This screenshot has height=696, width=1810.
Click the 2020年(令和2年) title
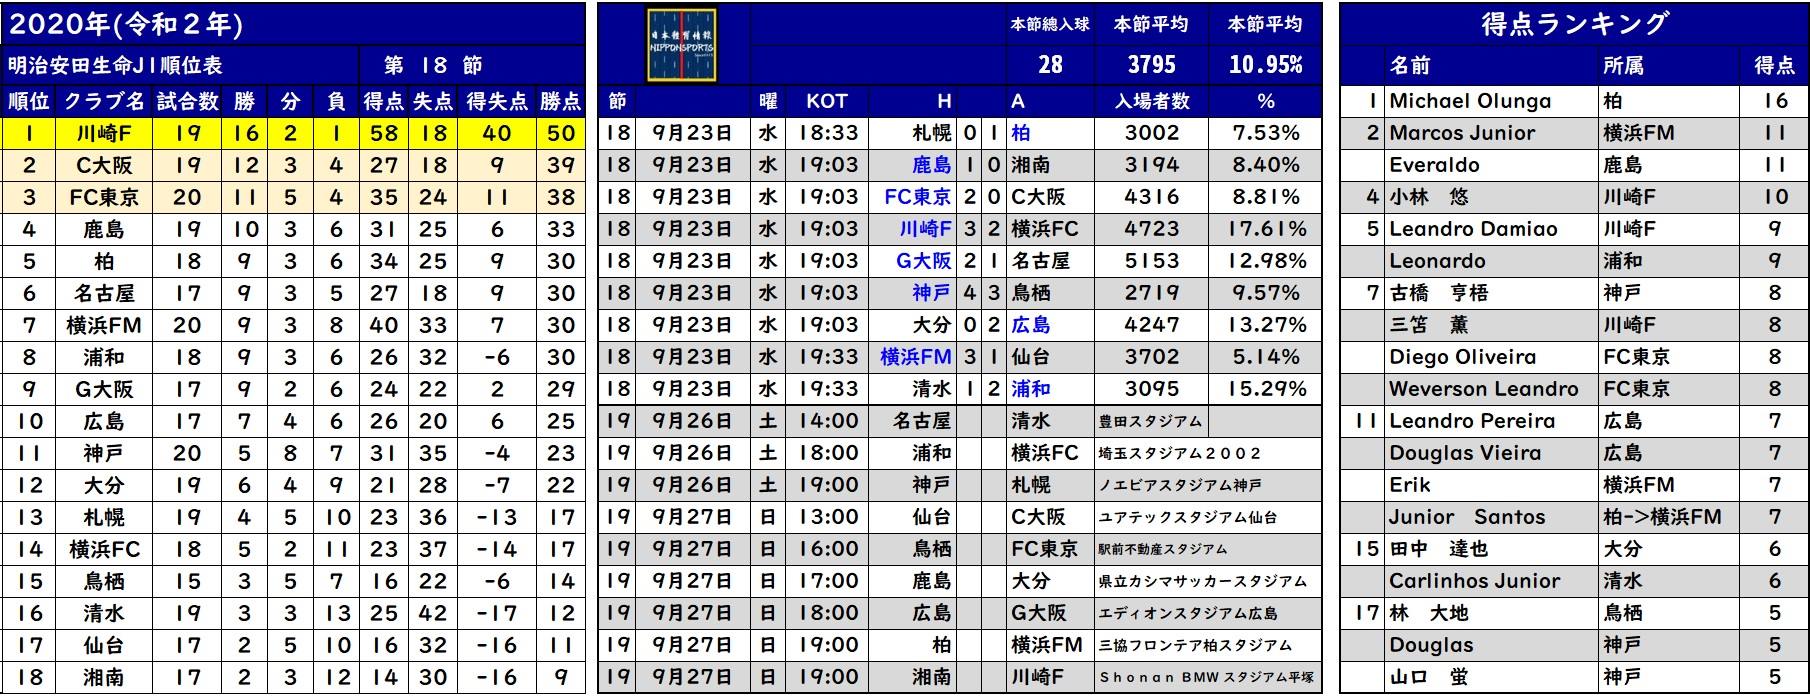click(125, 24)
